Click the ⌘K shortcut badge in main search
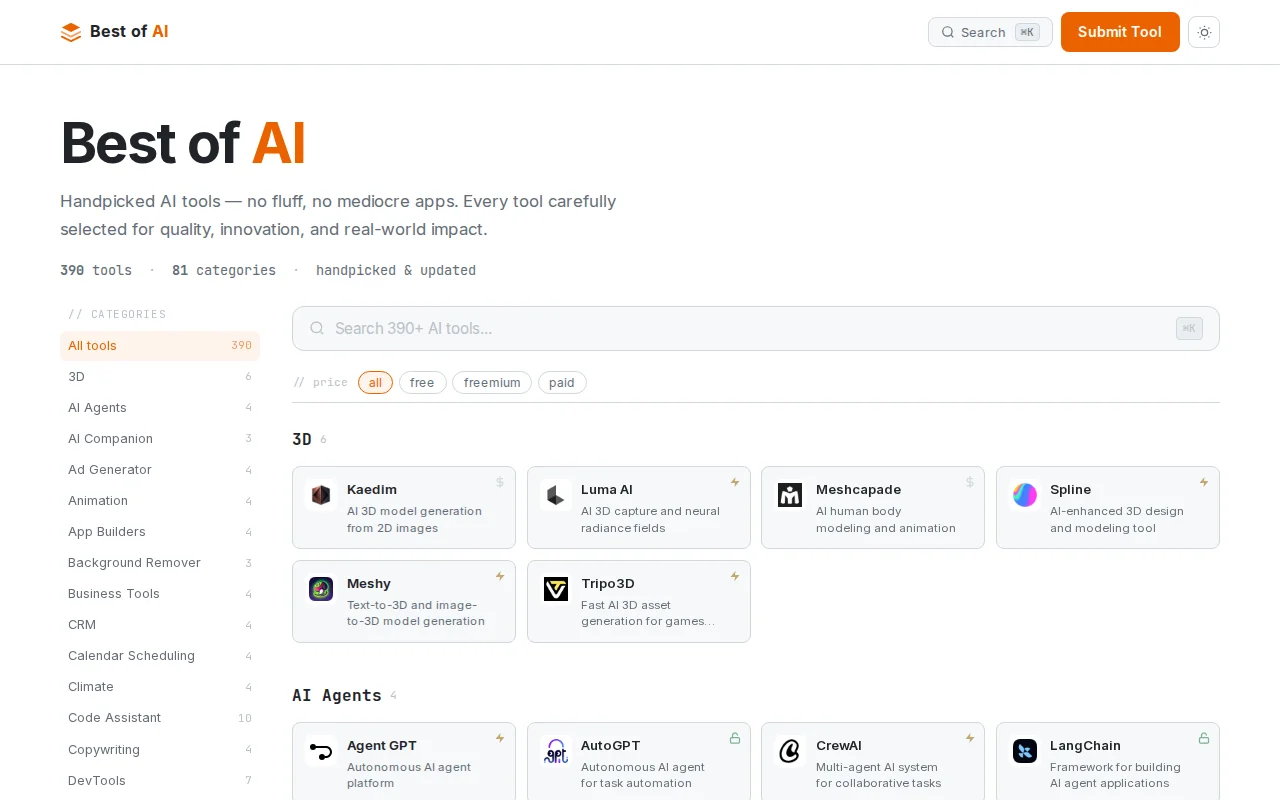Screen dimensions: 1280x800 (1189, 328)
